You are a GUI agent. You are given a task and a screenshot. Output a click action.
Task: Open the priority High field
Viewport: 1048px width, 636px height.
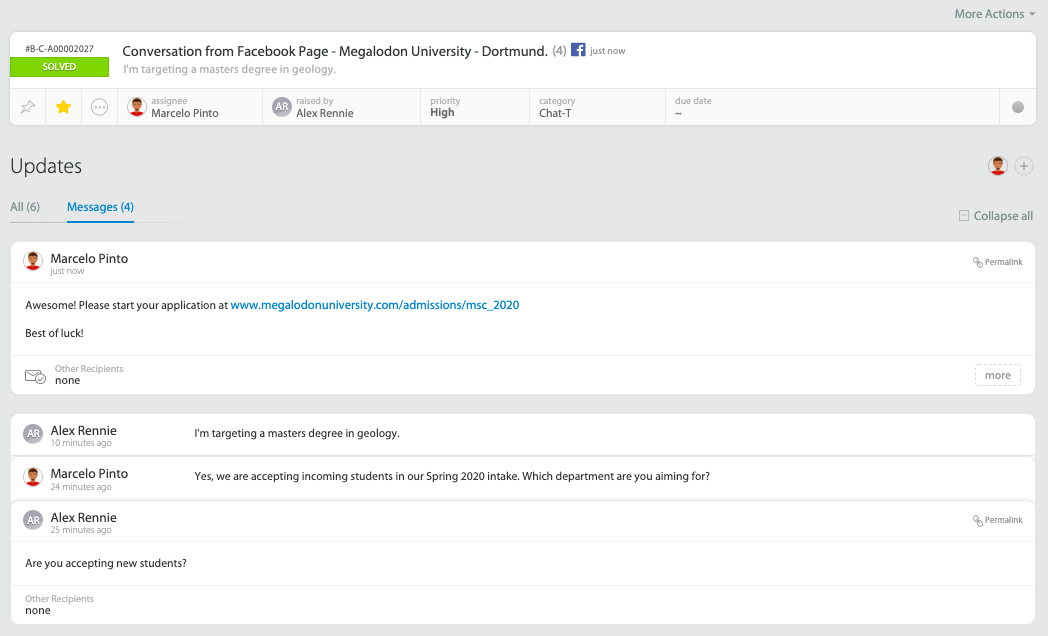pos(475,107)
